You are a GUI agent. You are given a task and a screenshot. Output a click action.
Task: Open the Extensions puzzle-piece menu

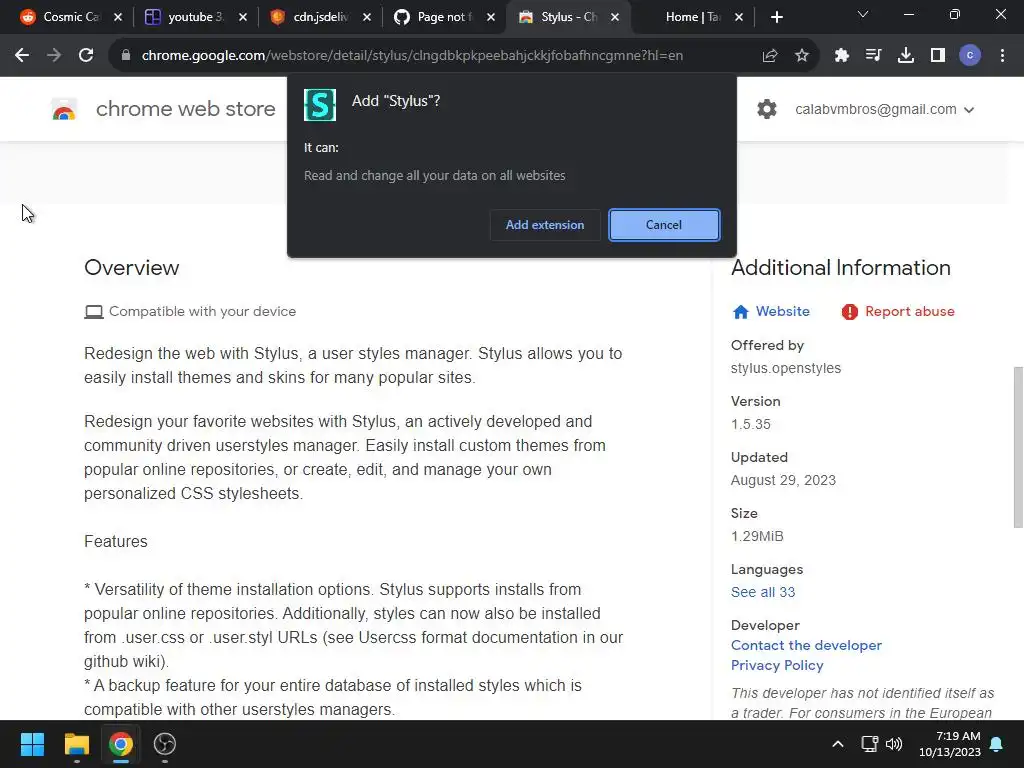[842, 56]
